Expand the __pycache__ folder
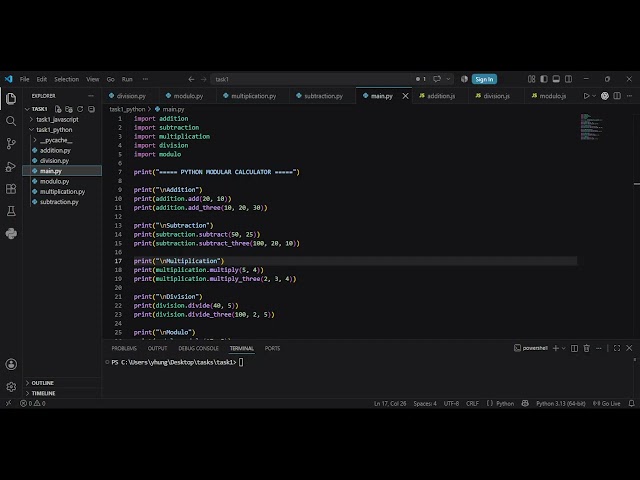 (x=56, y=140)
